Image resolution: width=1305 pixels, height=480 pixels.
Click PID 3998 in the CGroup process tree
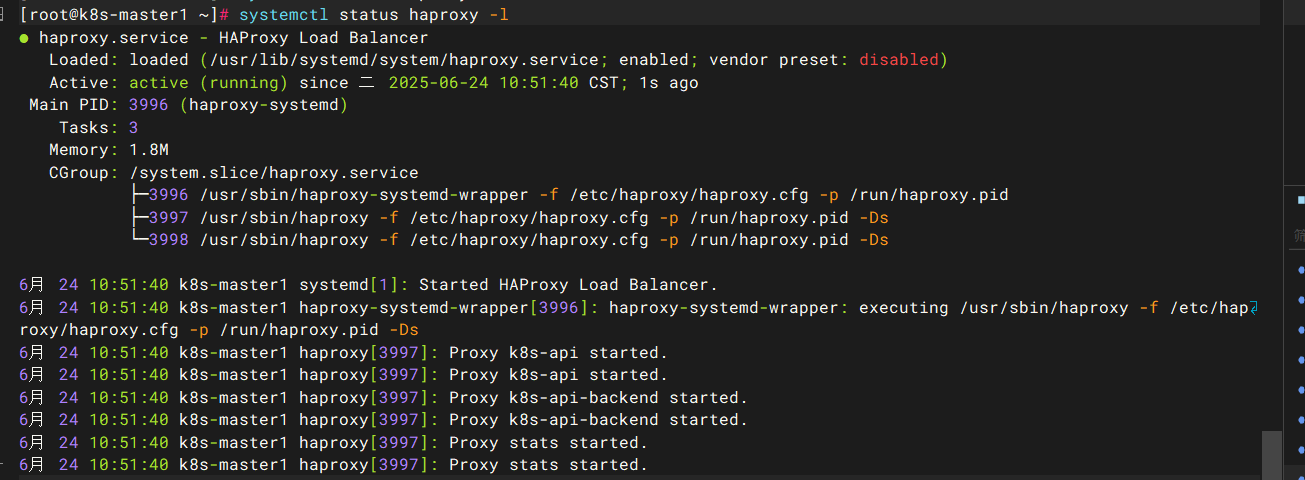[169, 240]
